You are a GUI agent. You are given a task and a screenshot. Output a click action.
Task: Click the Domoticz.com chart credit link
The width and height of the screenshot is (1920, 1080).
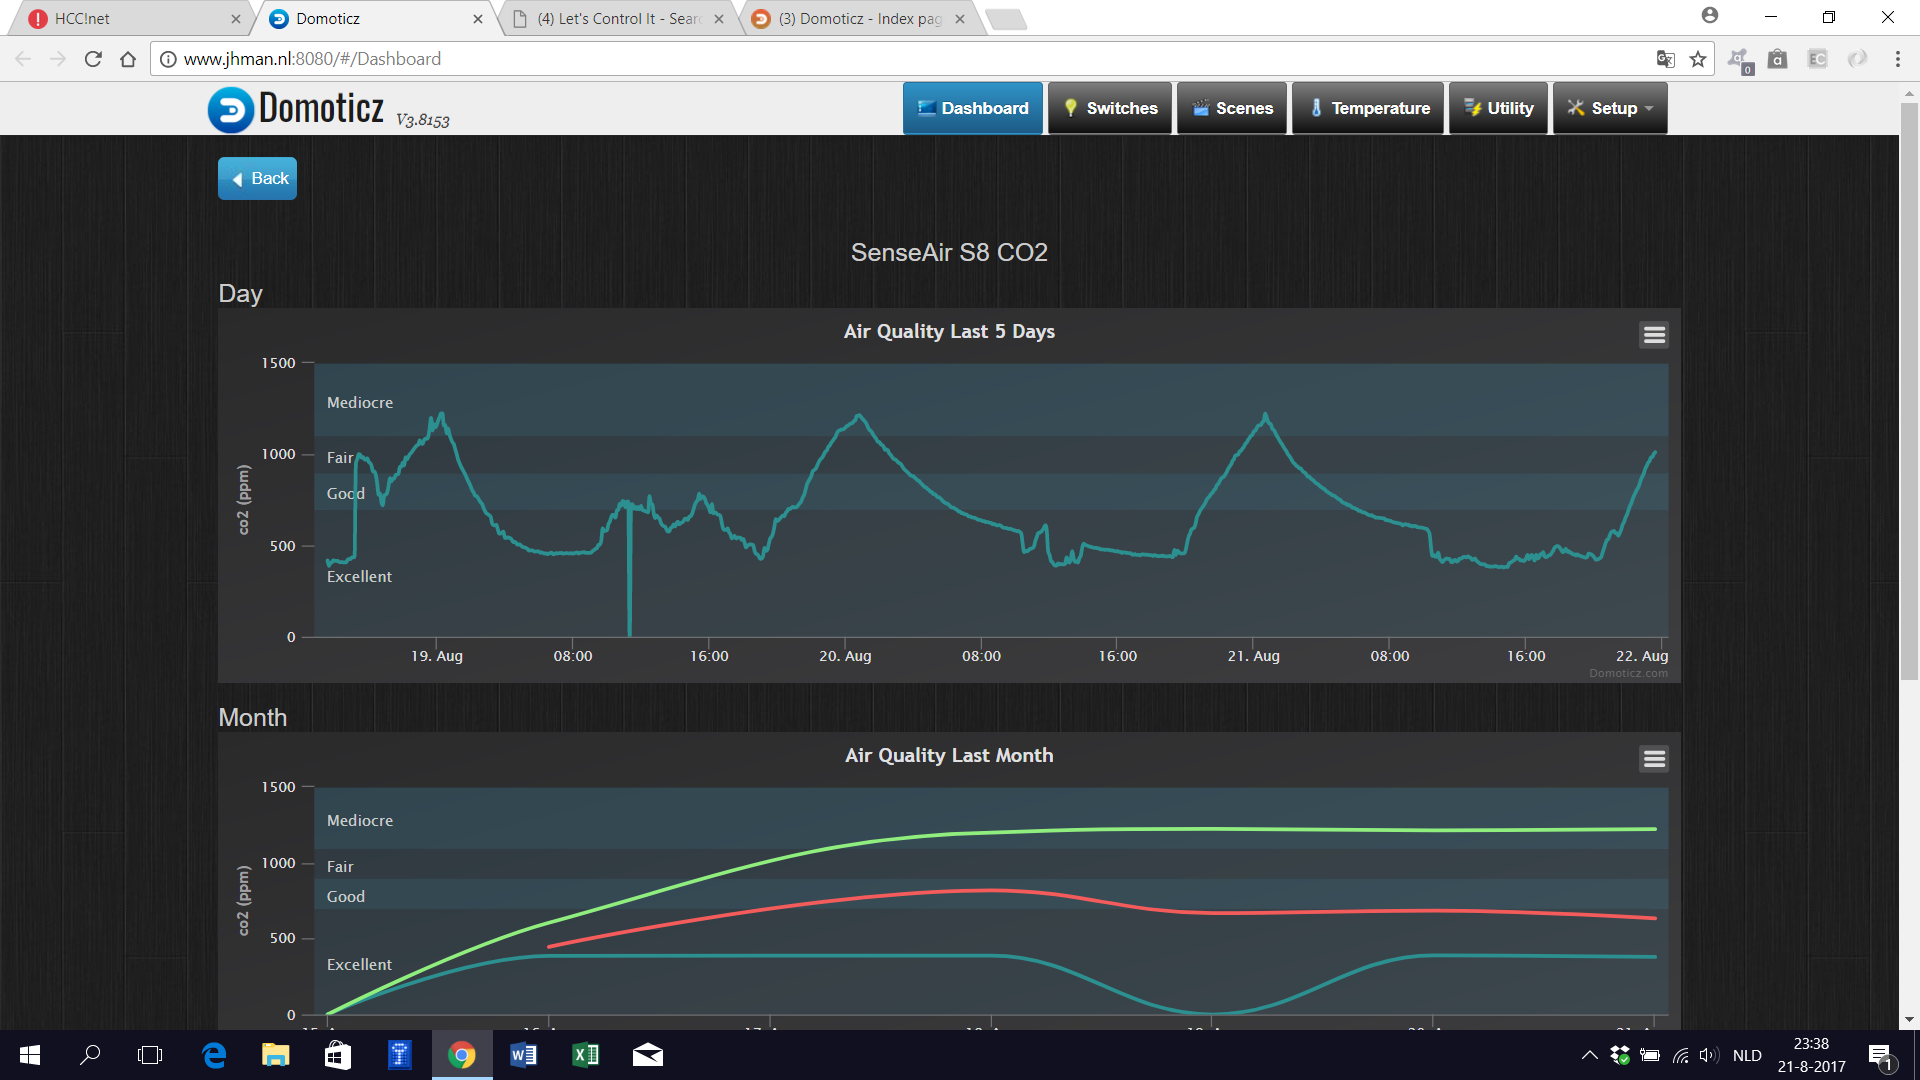click(x=1628, y=673)
